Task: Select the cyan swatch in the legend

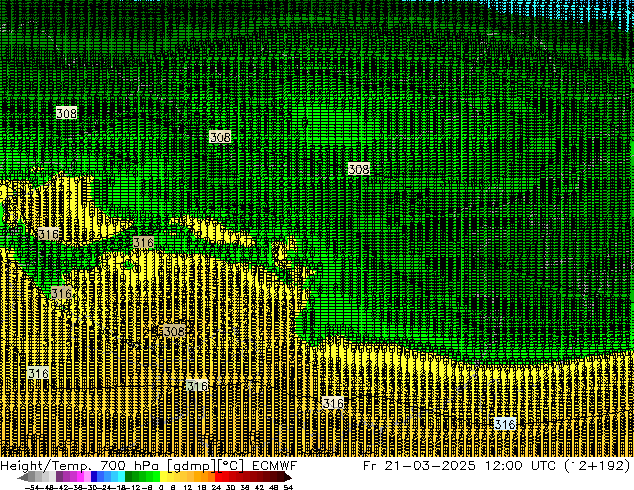Action: pos(121,476)
